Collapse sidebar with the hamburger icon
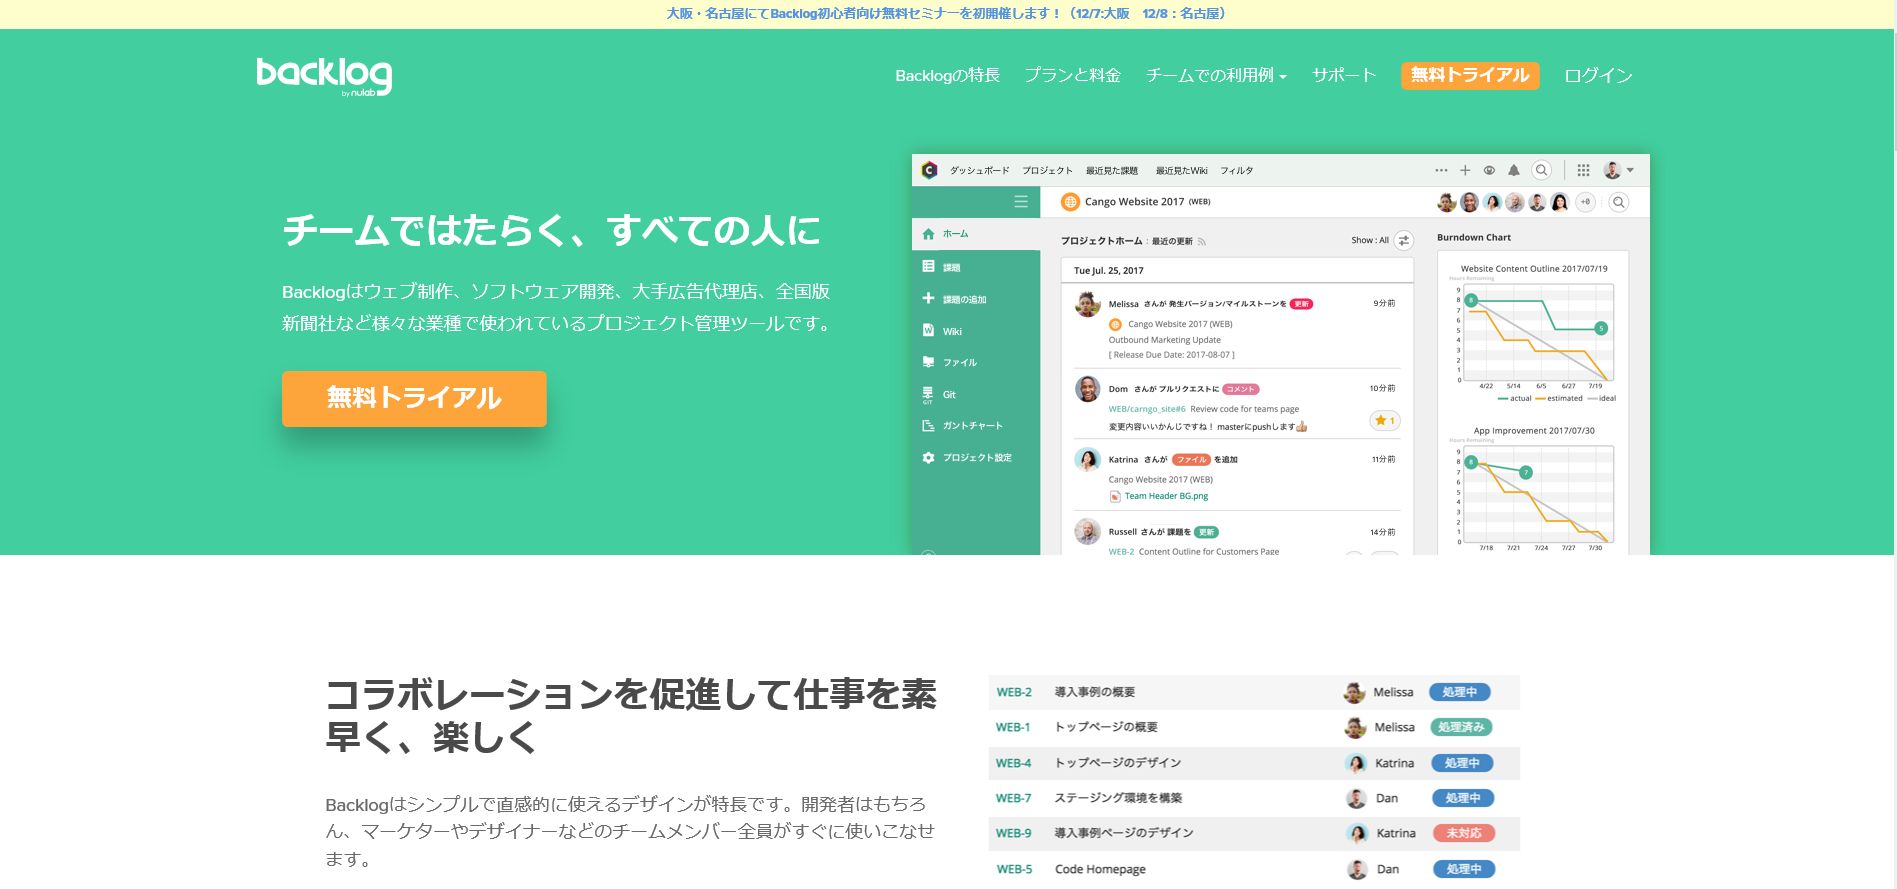 coord(1021,202)
